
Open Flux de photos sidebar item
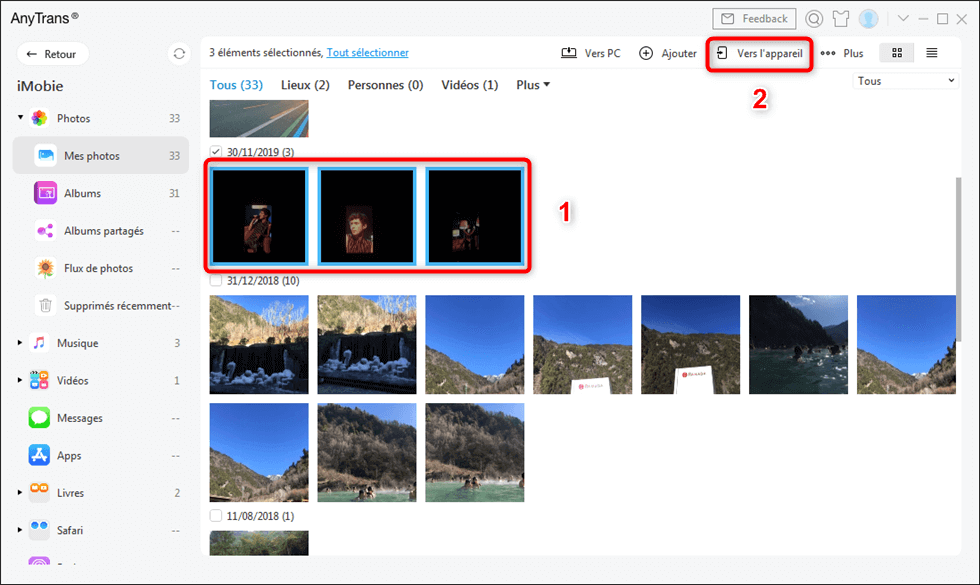point(98,268)
